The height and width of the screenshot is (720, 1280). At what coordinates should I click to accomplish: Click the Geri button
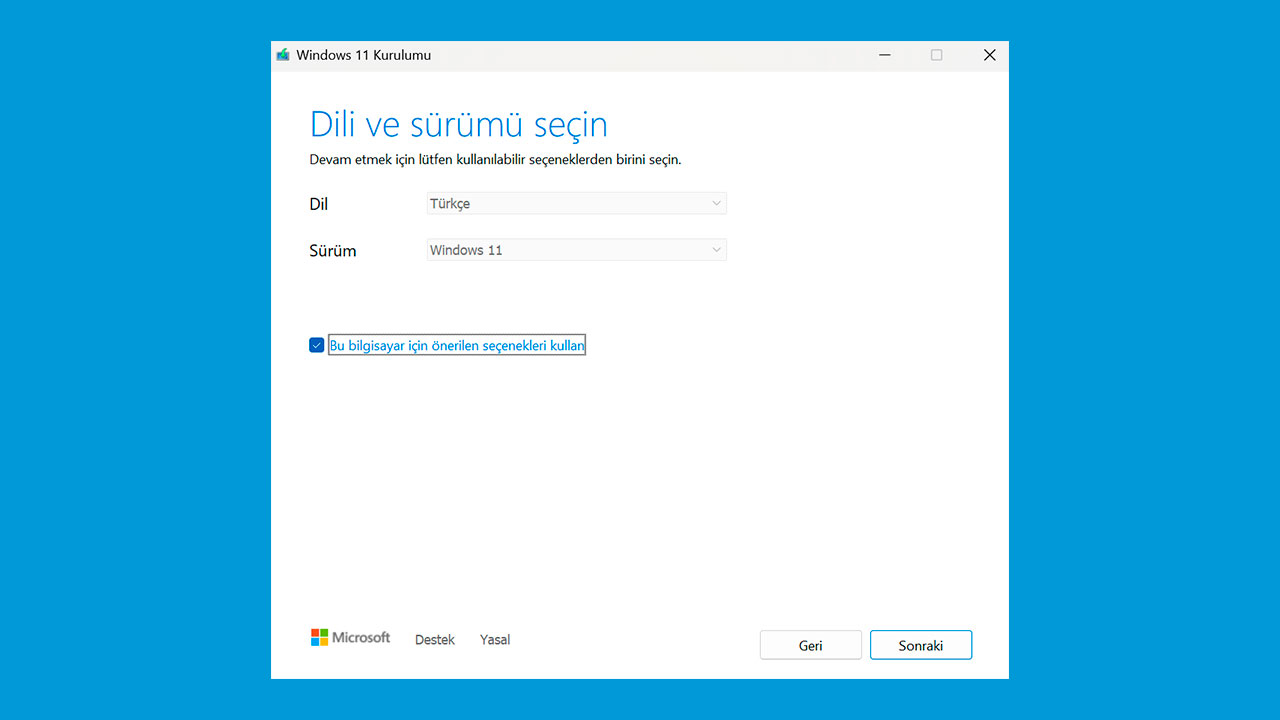point(810,644)
